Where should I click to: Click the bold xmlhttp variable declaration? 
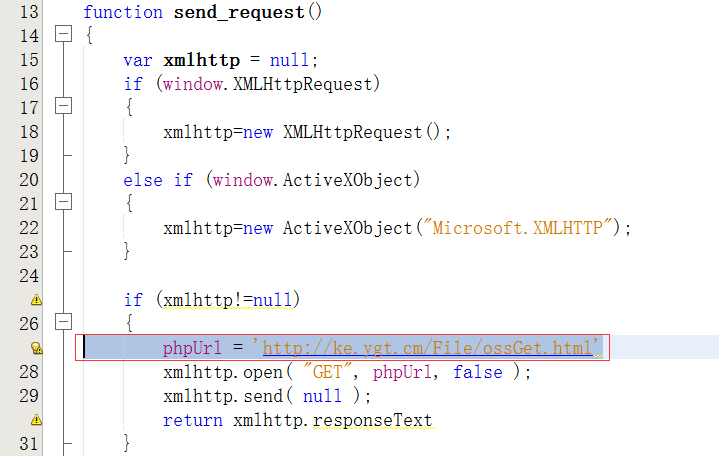click(x=202, y=60)
